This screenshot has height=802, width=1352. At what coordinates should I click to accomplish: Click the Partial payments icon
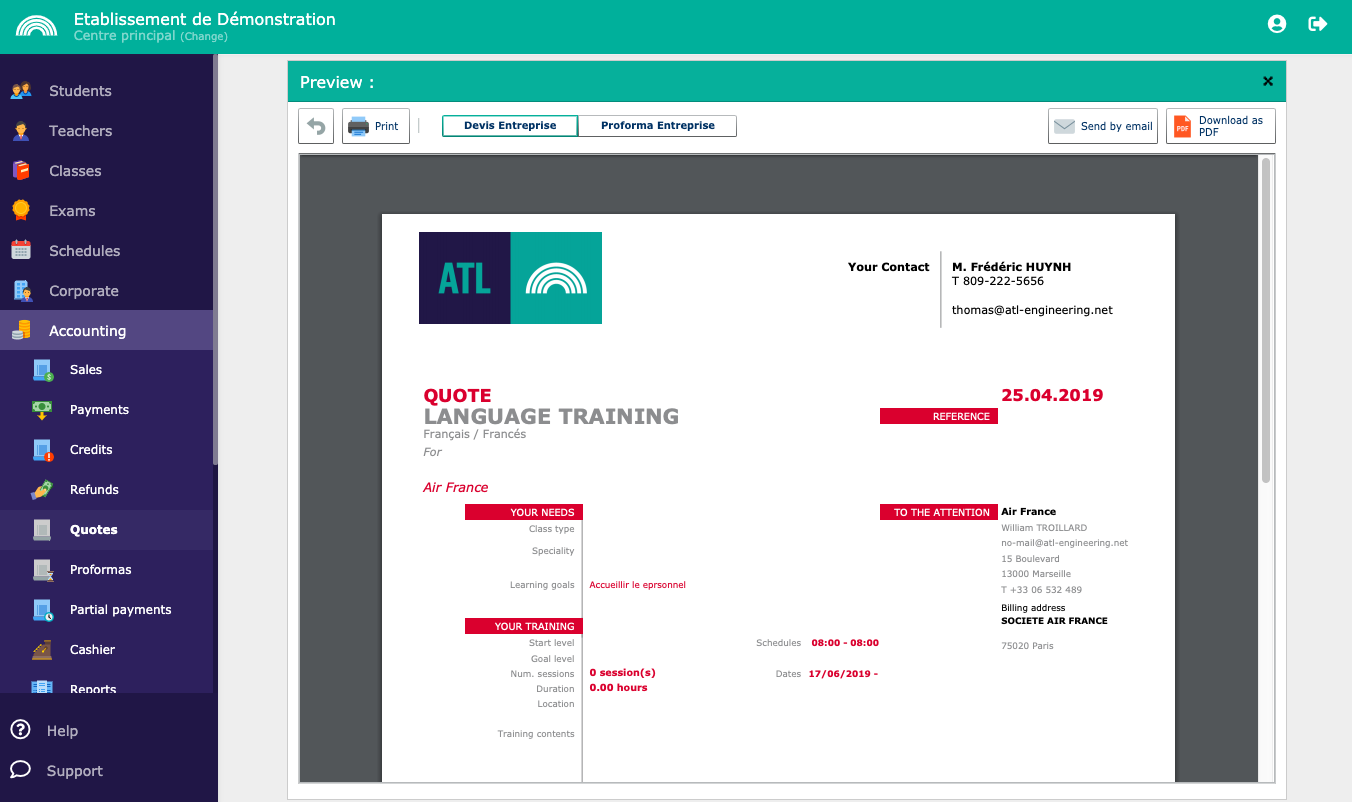[x=42, y=610]
